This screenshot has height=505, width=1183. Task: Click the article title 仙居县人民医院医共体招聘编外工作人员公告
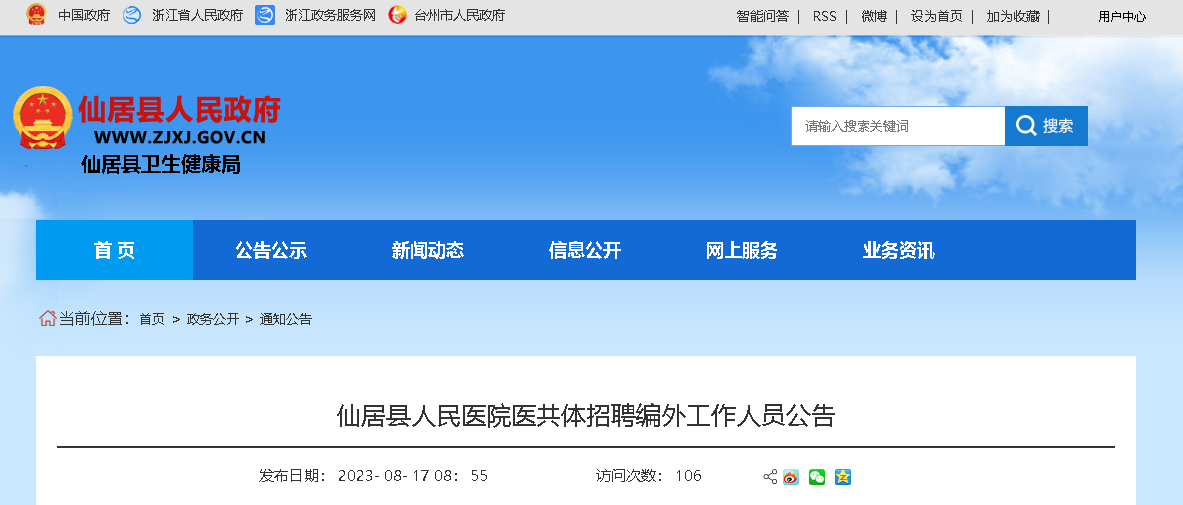tap(585, 416)
